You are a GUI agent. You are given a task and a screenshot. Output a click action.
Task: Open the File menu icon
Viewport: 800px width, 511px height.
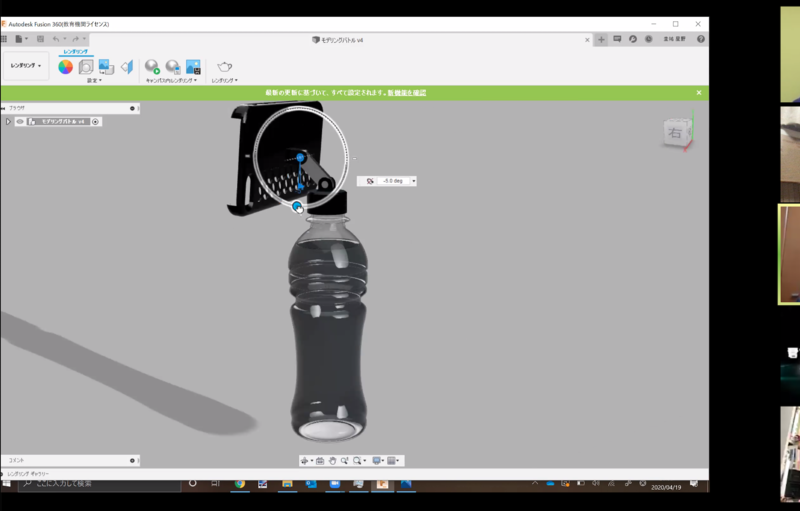pos(19,39)
